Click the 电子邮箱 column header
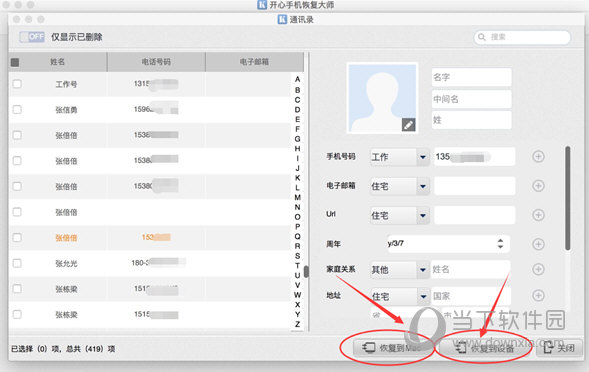Image resolution: width=589 pixels, height=372 pixels. click(254, 62)
